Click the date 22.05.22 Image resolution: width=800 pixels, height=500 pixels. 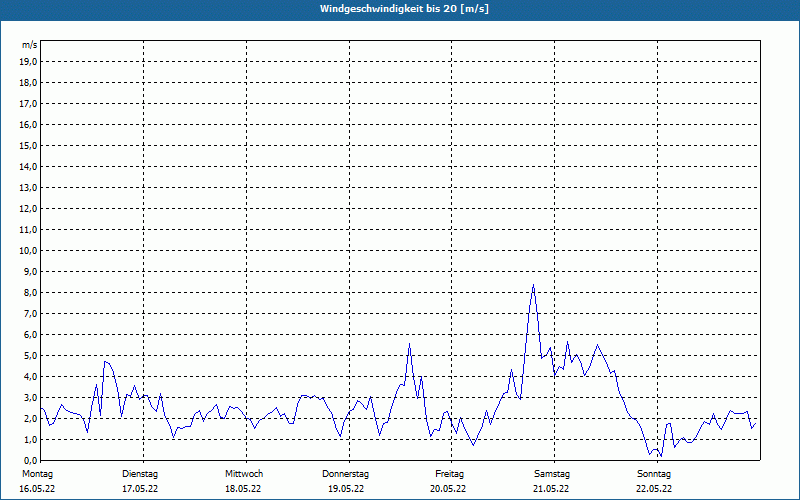pos(654,489)
